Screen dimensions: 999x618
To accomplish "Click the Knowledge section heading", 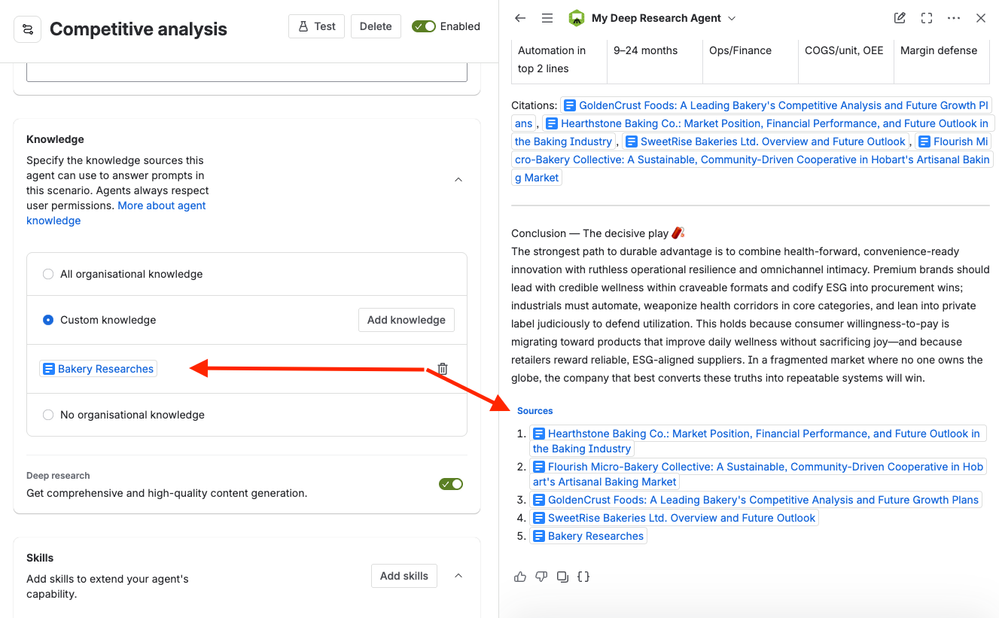I will coord(55,139).
